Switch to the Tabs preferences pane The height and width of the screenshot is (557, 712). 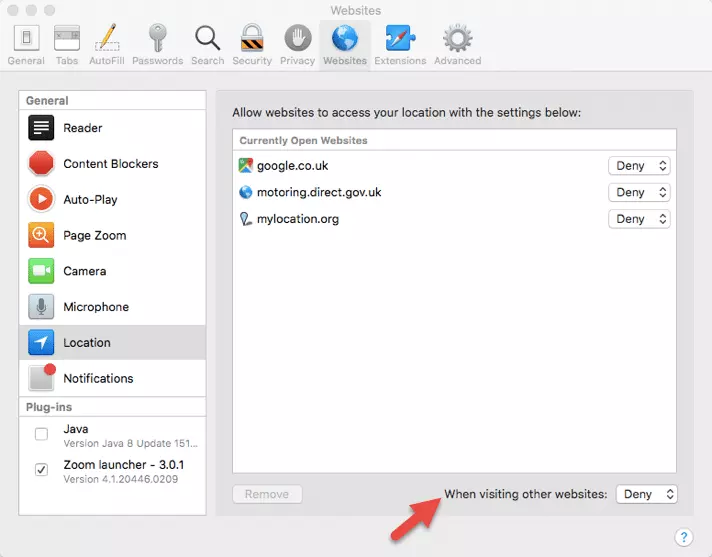pos(67,45)
